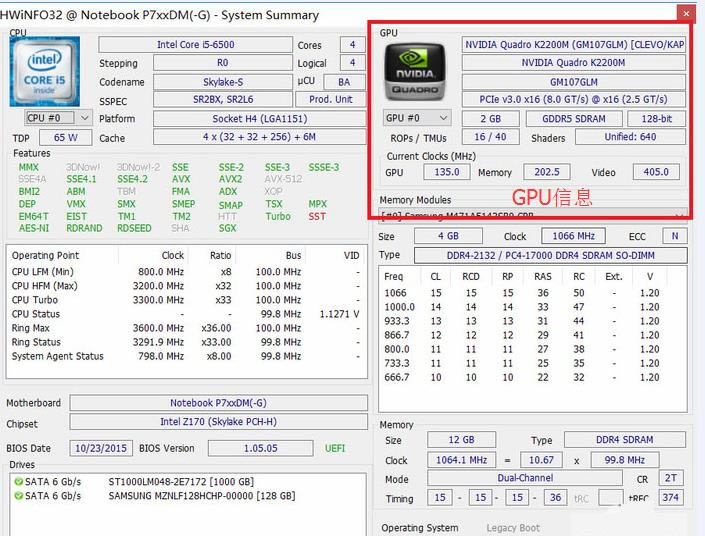
Task: Click the cache field 4 x (32 + 32 + 256) + 6M
Action: tap(259, 137)
